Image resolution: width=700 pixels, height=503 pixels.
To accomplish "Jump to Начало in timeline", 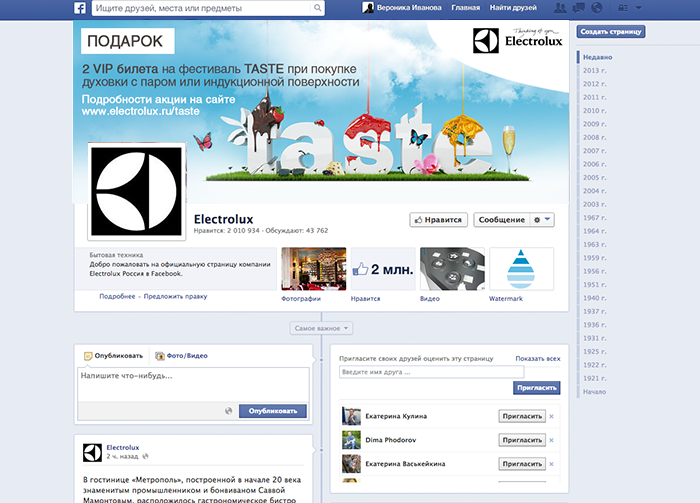I will [594, 392].
